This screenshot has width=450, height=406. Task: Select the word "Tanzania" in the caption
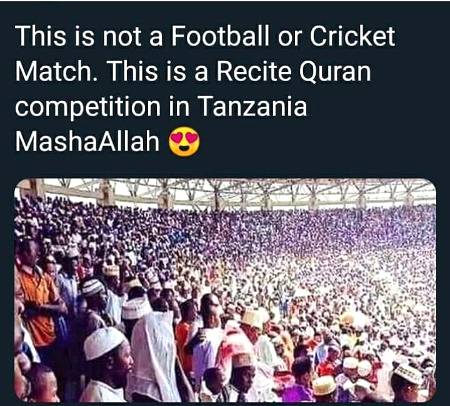coord(252,107)
